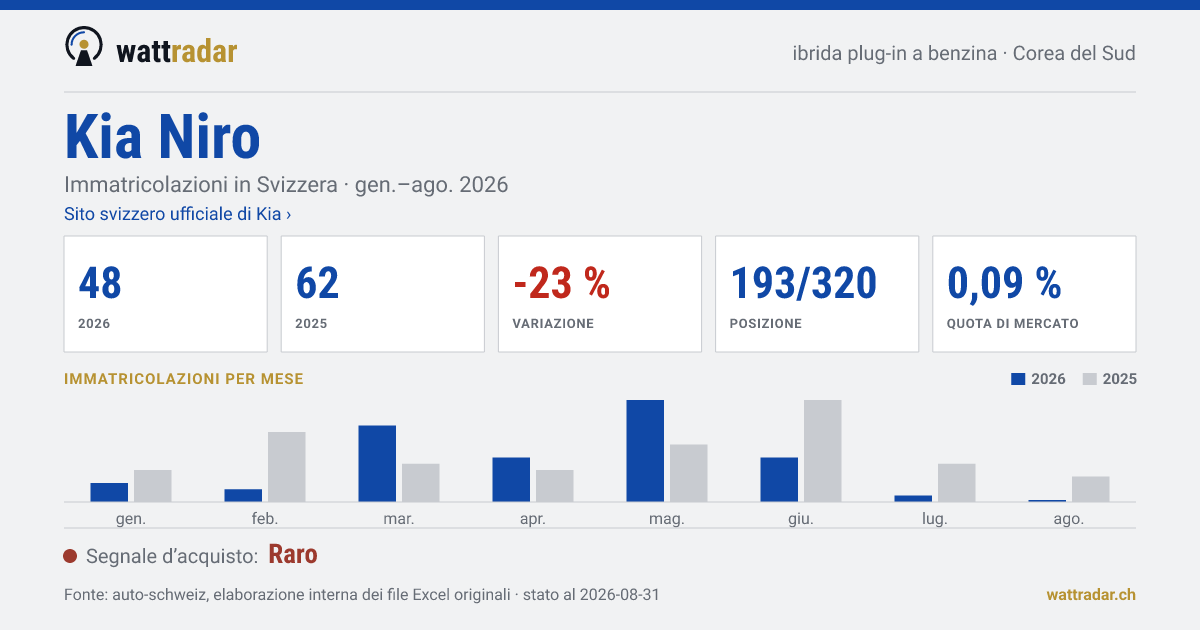Click the grey 2025 legend swatch
This screenshot has width=1200, height=630.
coord(1091,379)
